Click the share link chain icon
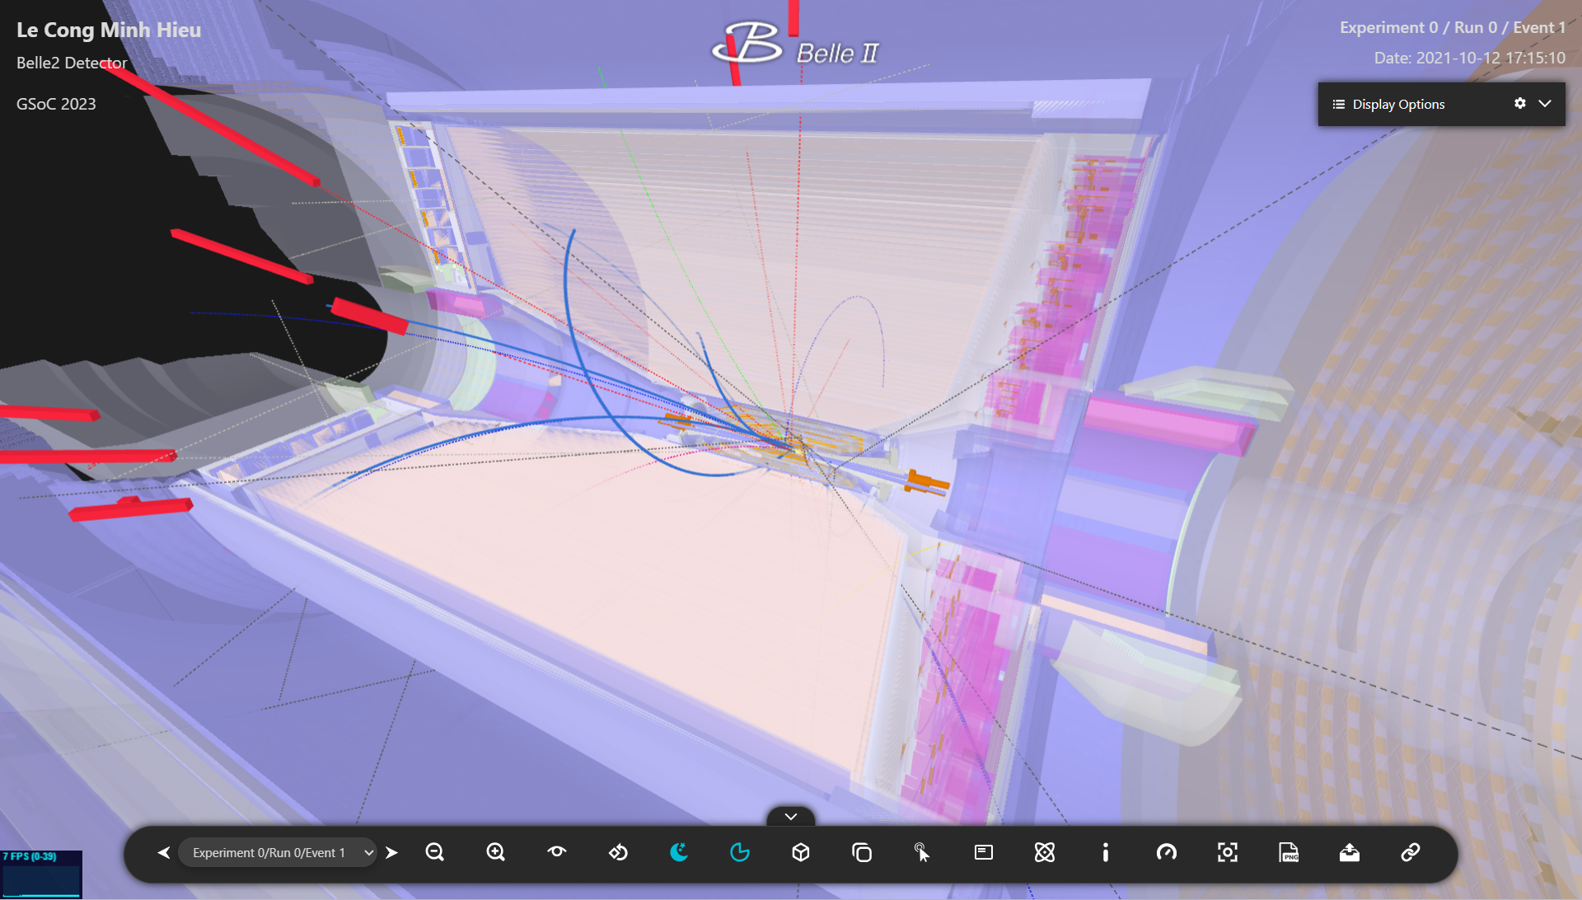The image size is (1582, 900). pos(1411,852)
